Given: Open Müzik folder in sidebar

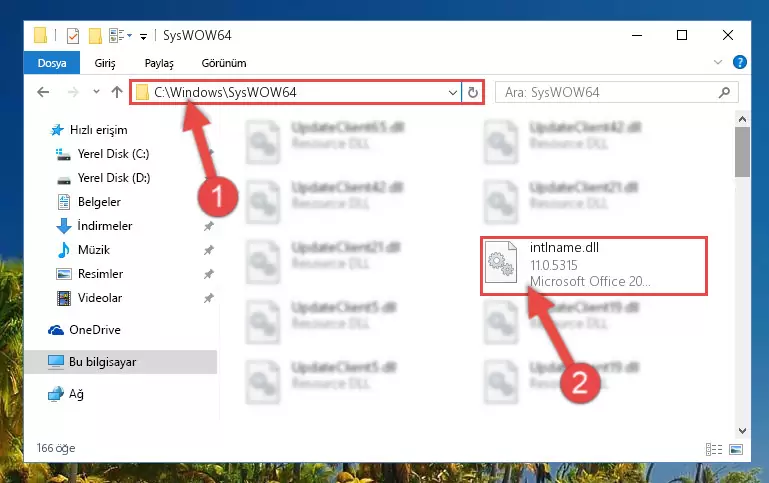Looking at the screenshot, I should point(94,250).
